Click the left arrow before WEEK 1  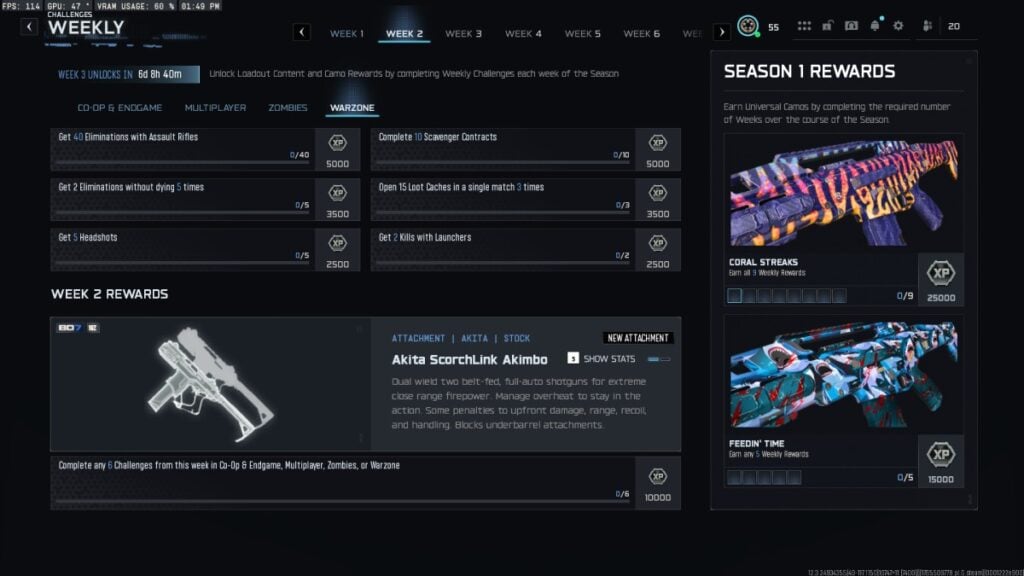point(301,32)
